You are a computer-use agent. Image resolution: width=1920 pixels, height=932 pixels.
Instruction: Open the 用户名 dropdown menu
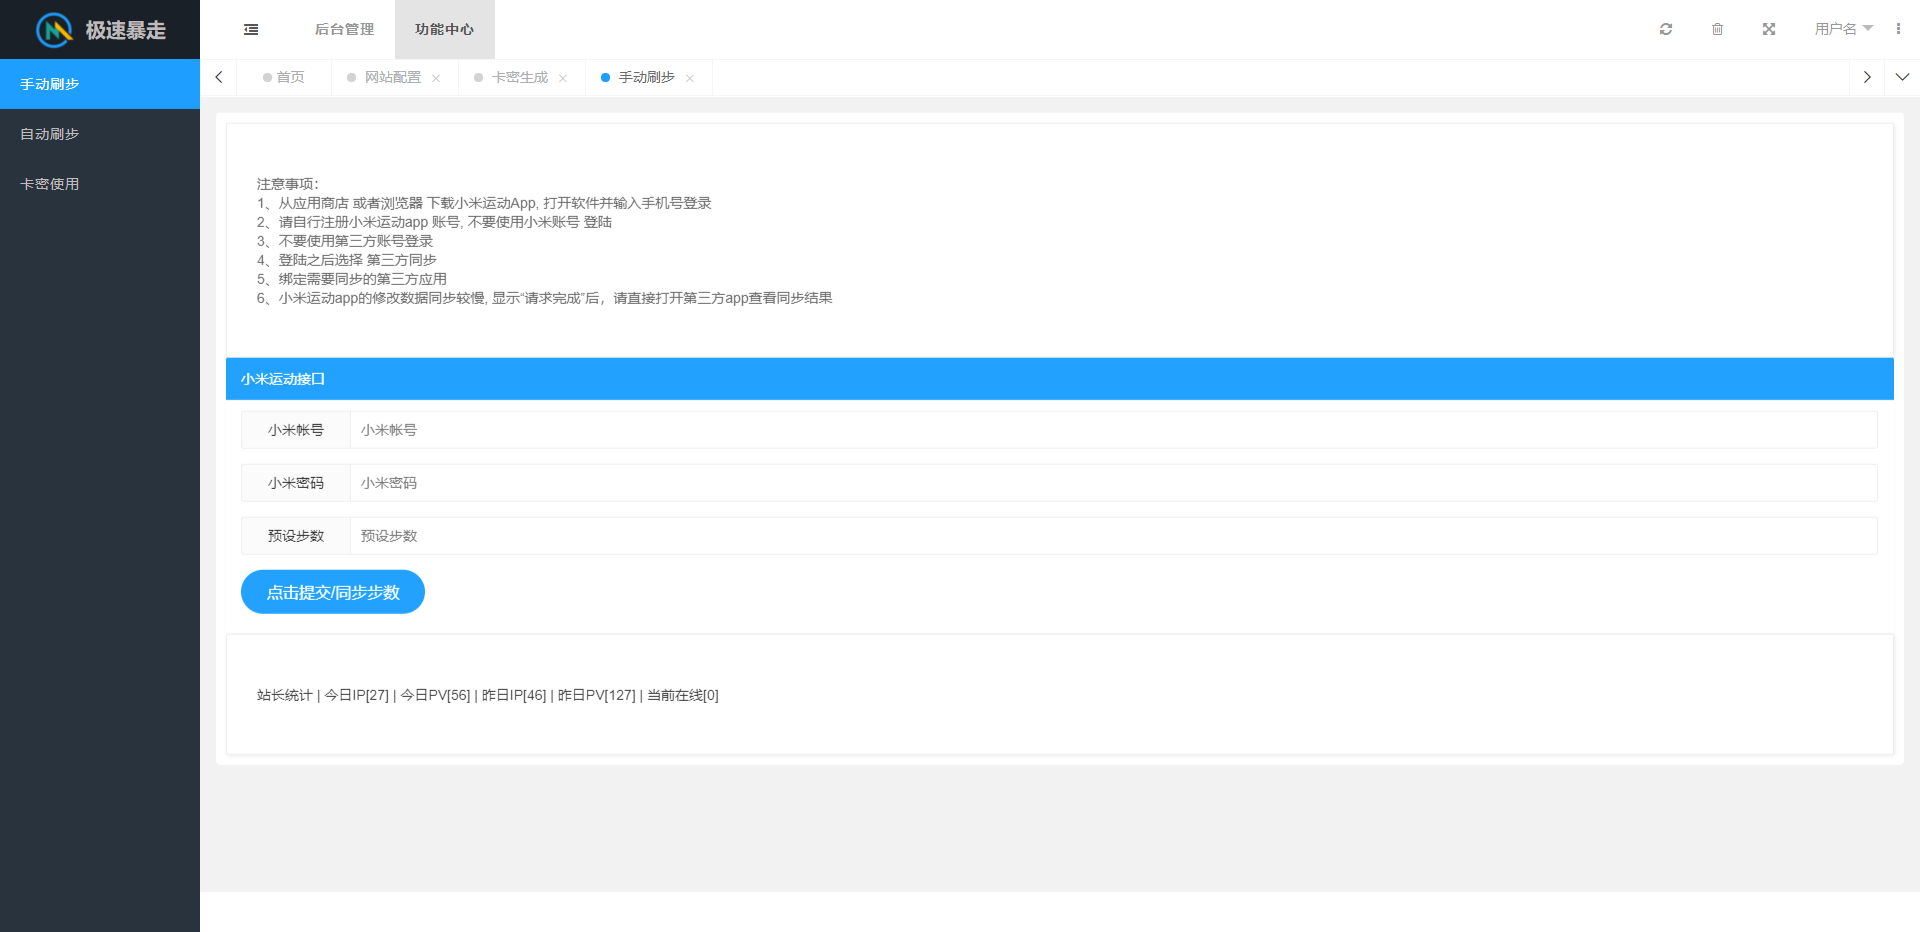[1843, 29]
